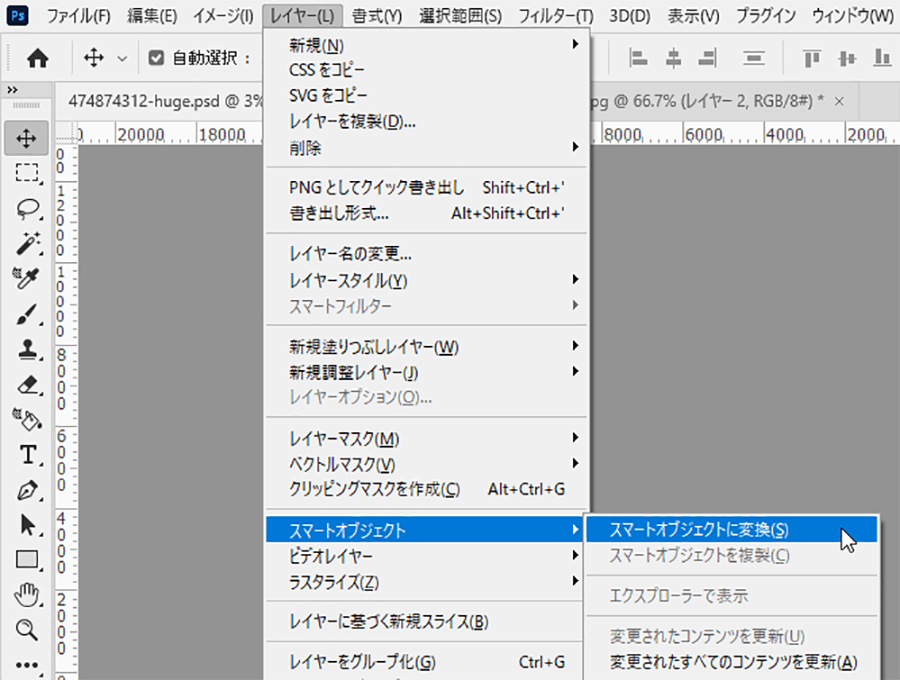Open the ウィンドウ(W) menu
Image resolution: width=900 pixels, height=680 pixels.
pos(852,15)
